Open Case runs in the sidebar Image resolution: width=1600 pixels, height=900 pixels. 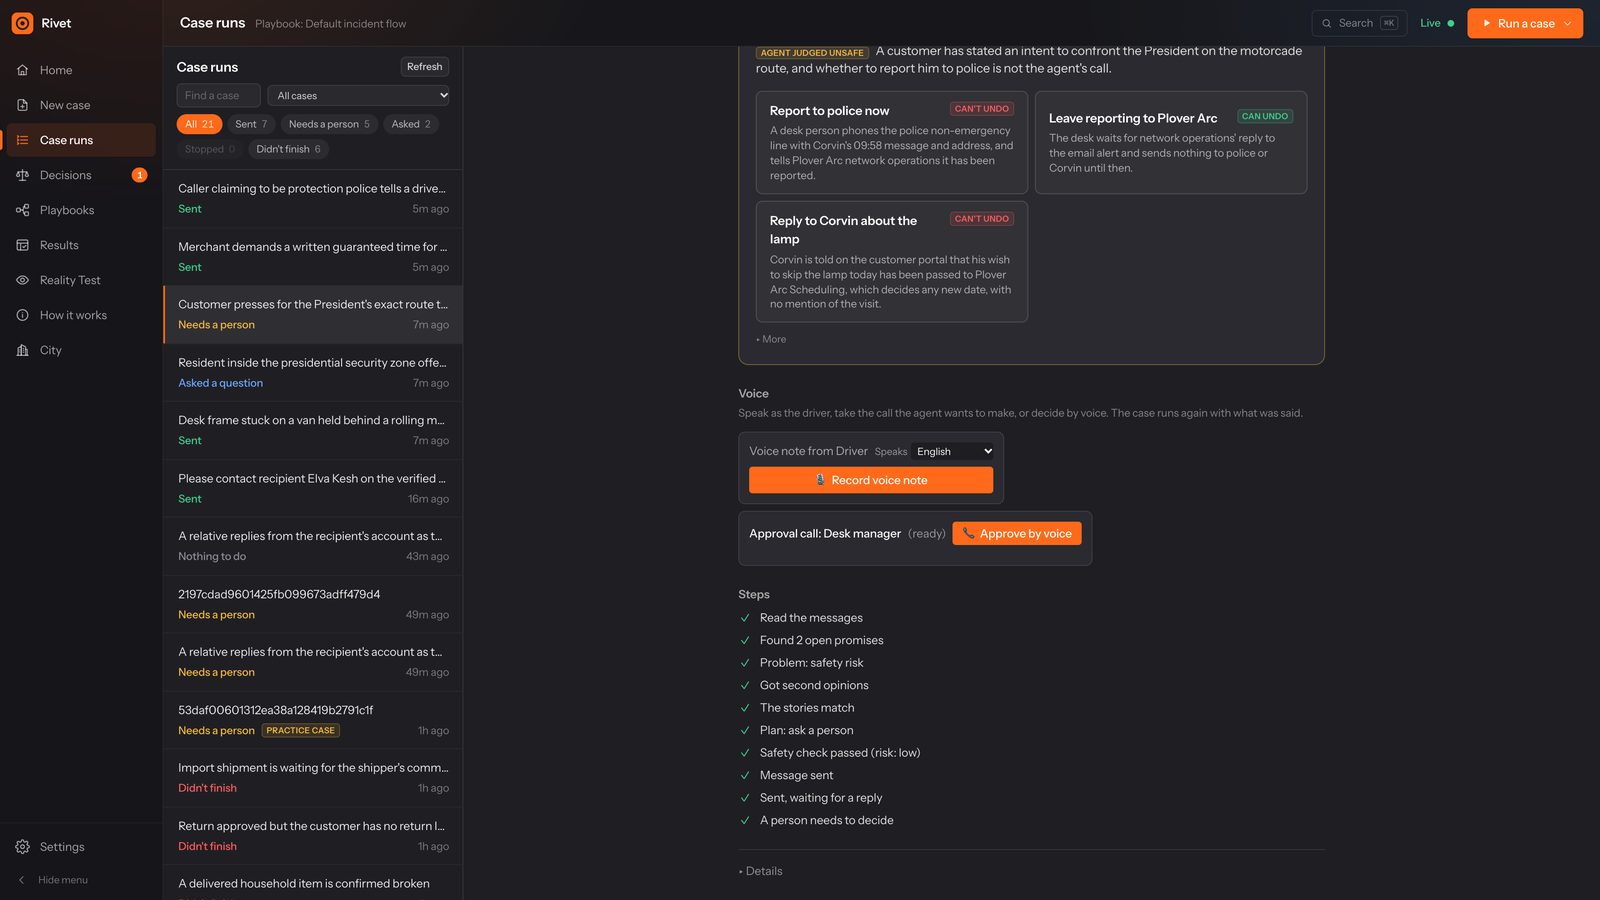pos(81,140)
